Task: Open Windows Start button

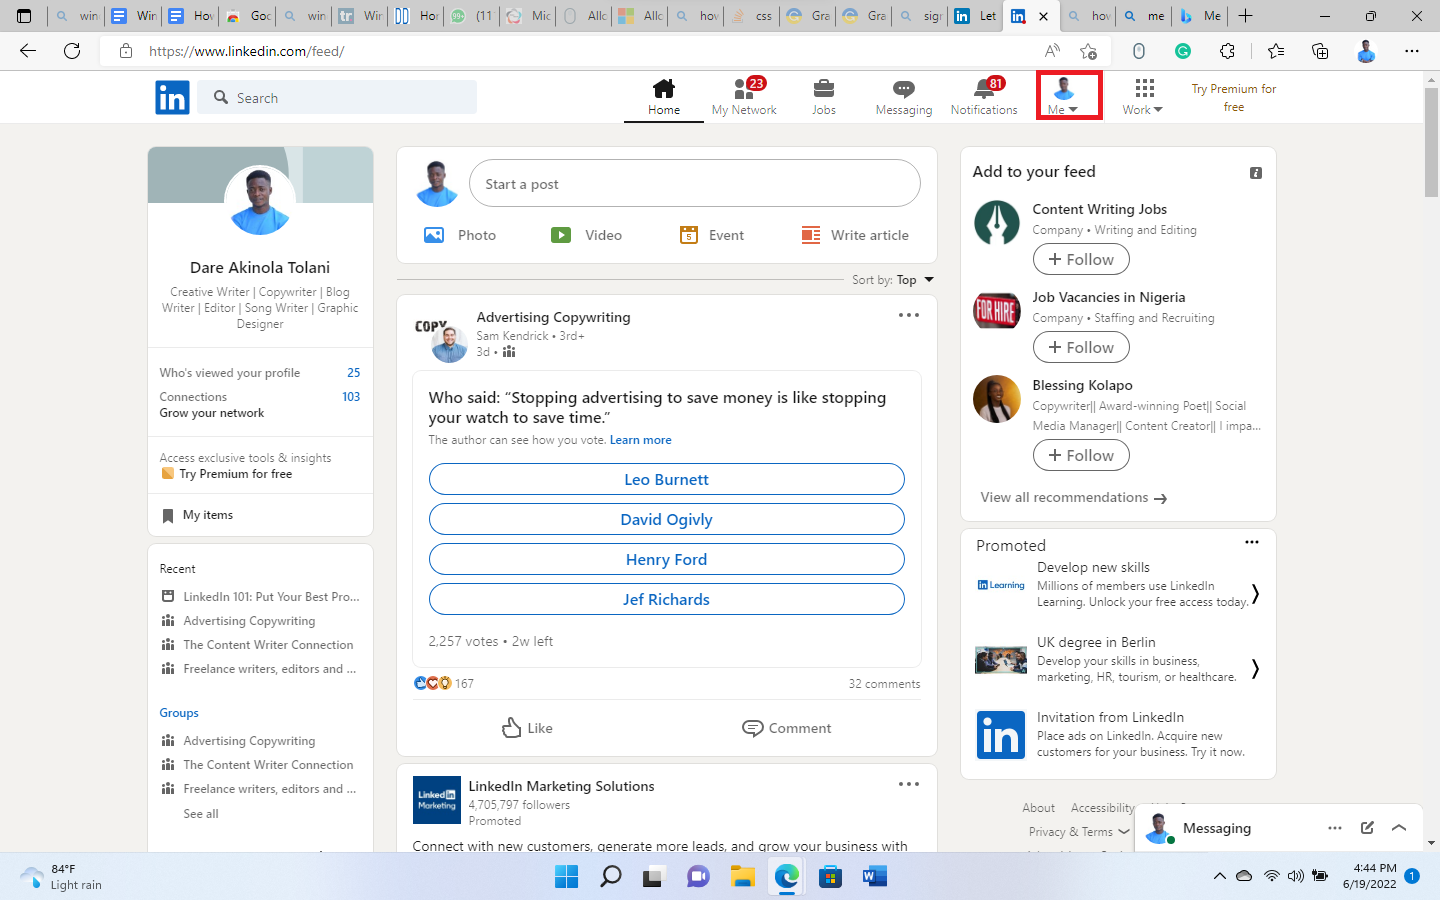Action: tap(566, 877)
